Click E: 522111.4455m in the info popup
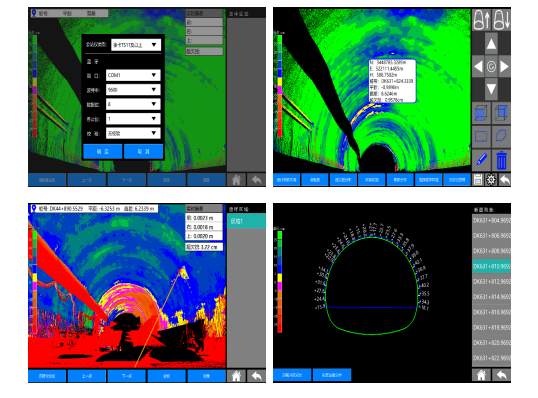The image size is (538, 398). click(x=387, y=69)
